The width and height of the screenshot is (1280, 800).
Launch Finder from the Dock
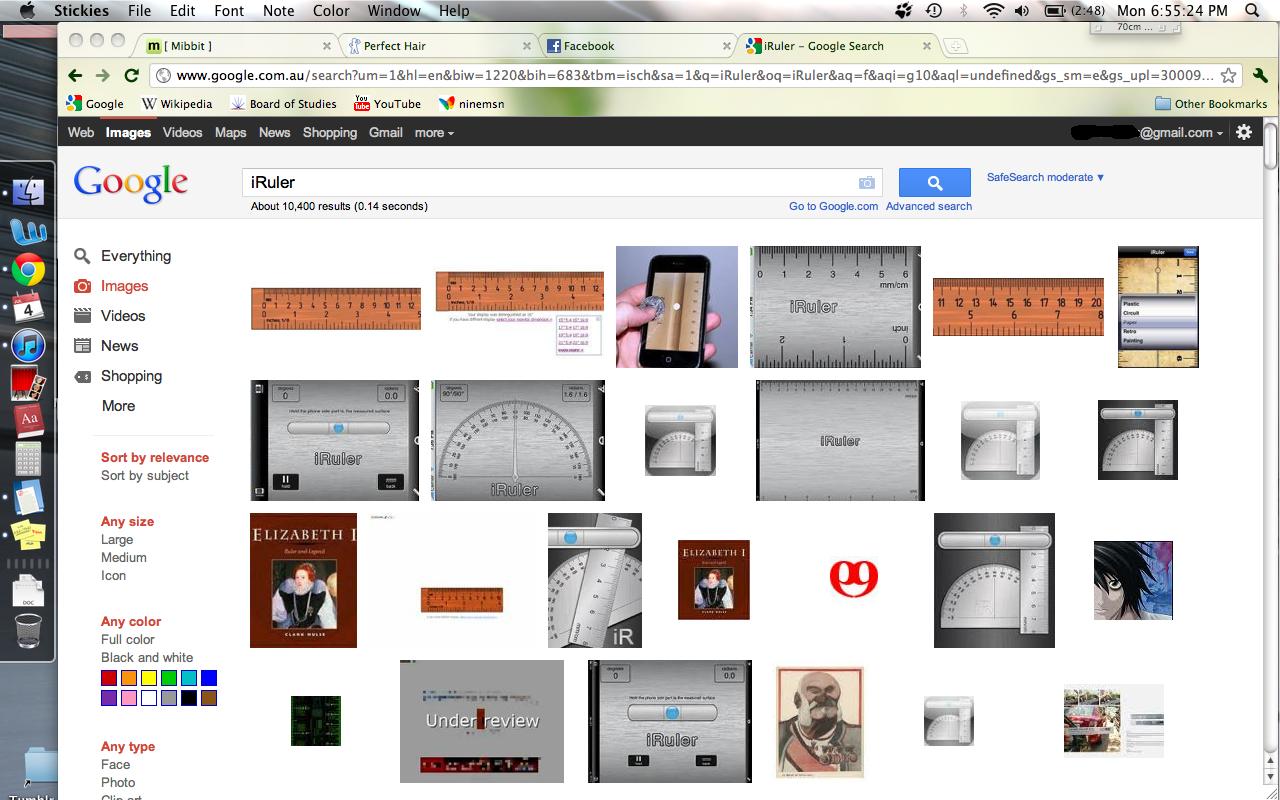(28, 191)
